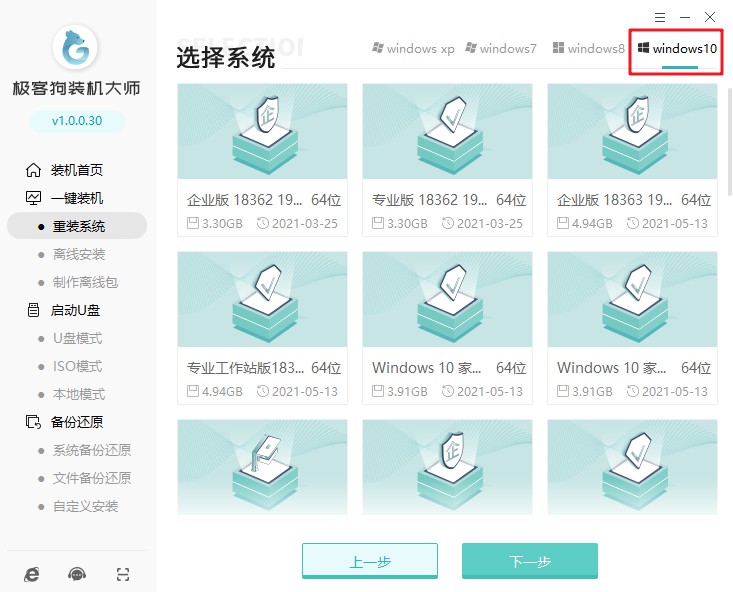Screen dimensions: 733x592
Task: Open 系统备份还原 sidebar item
Action: [91, 450]
